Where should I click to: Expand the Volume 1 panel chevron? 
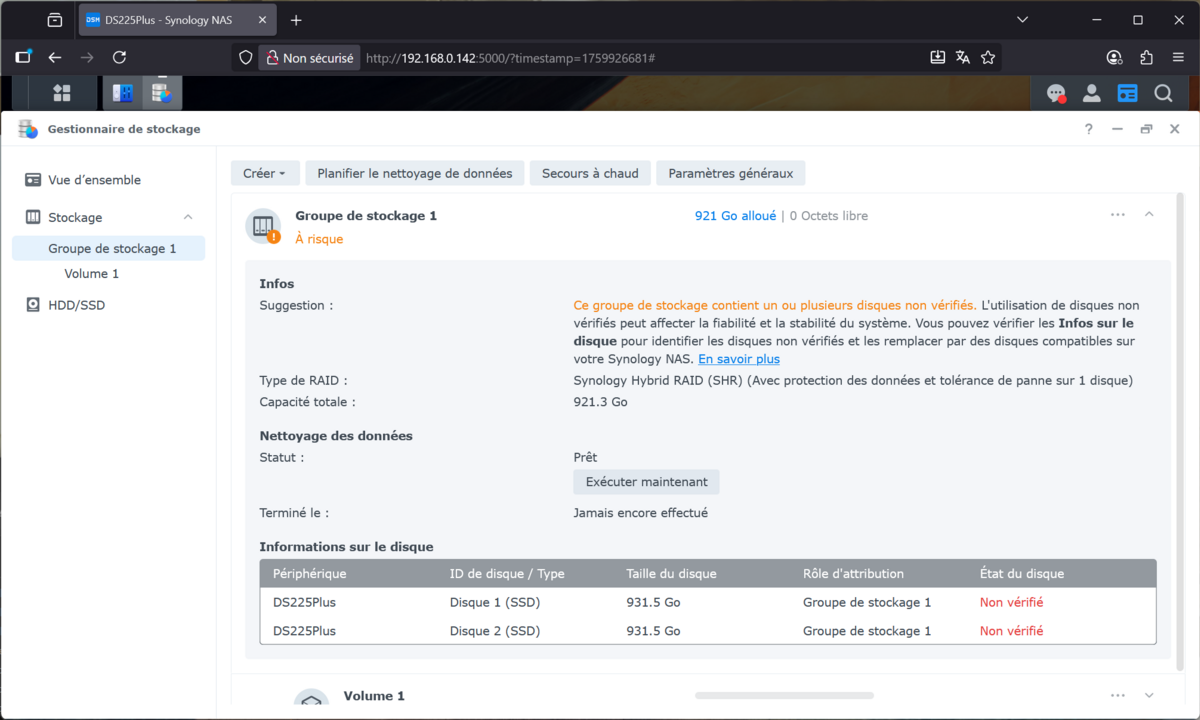click(x=1149, y=696)
